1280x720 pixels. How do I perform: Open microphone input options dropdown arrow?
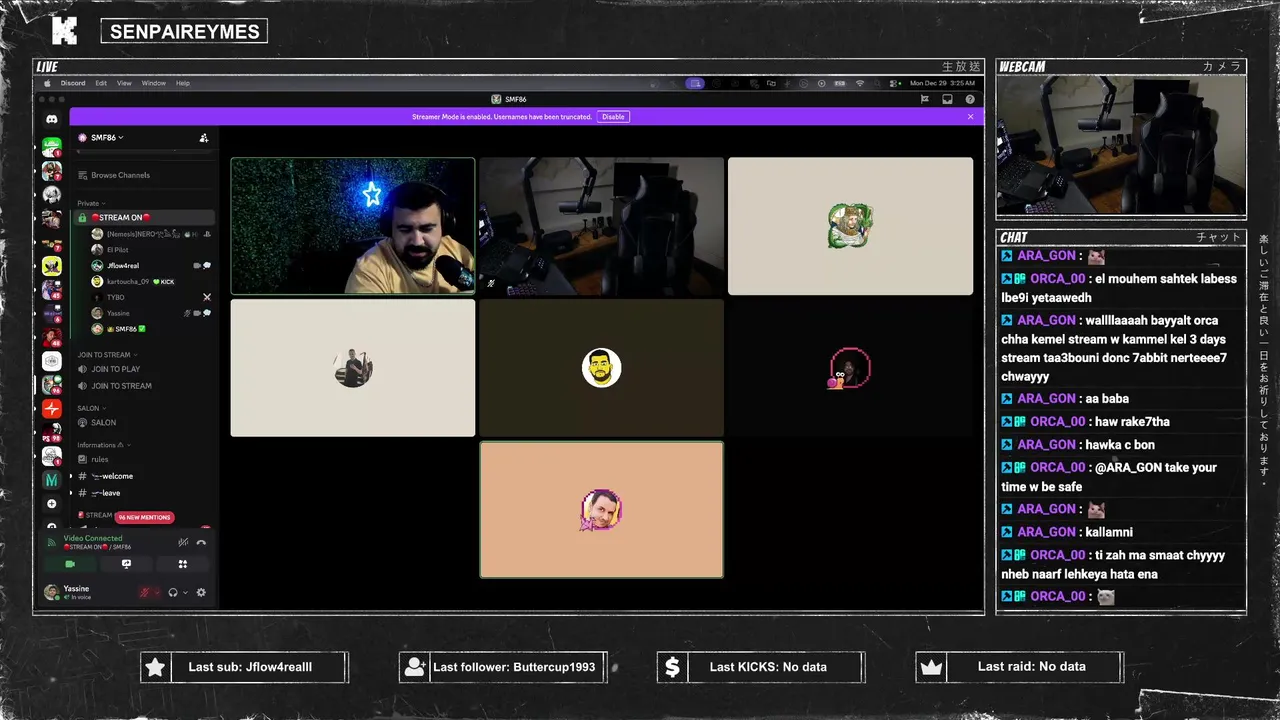(157, 592)
